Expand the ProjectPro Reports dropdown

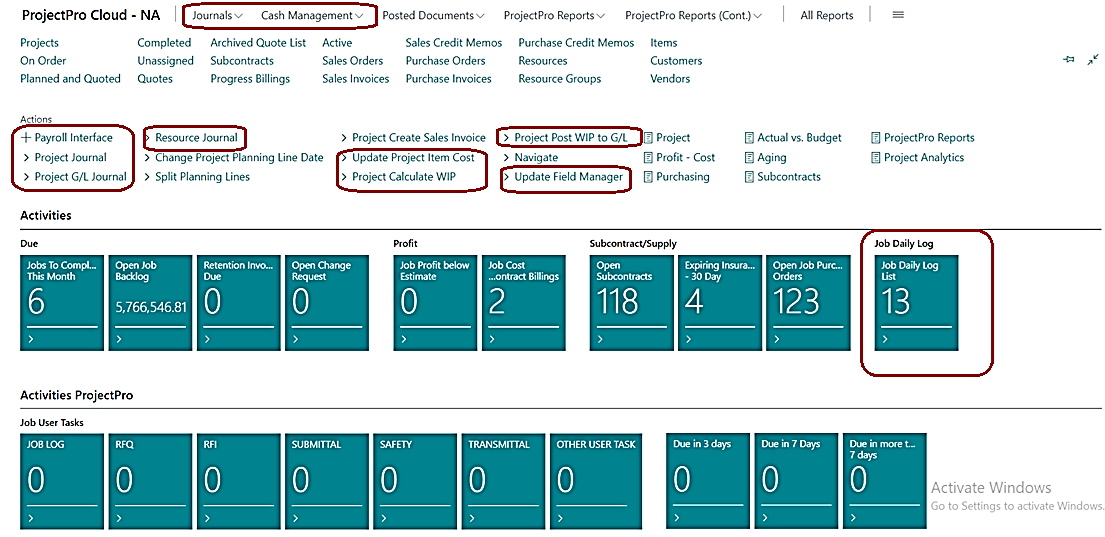pos(555,15)
